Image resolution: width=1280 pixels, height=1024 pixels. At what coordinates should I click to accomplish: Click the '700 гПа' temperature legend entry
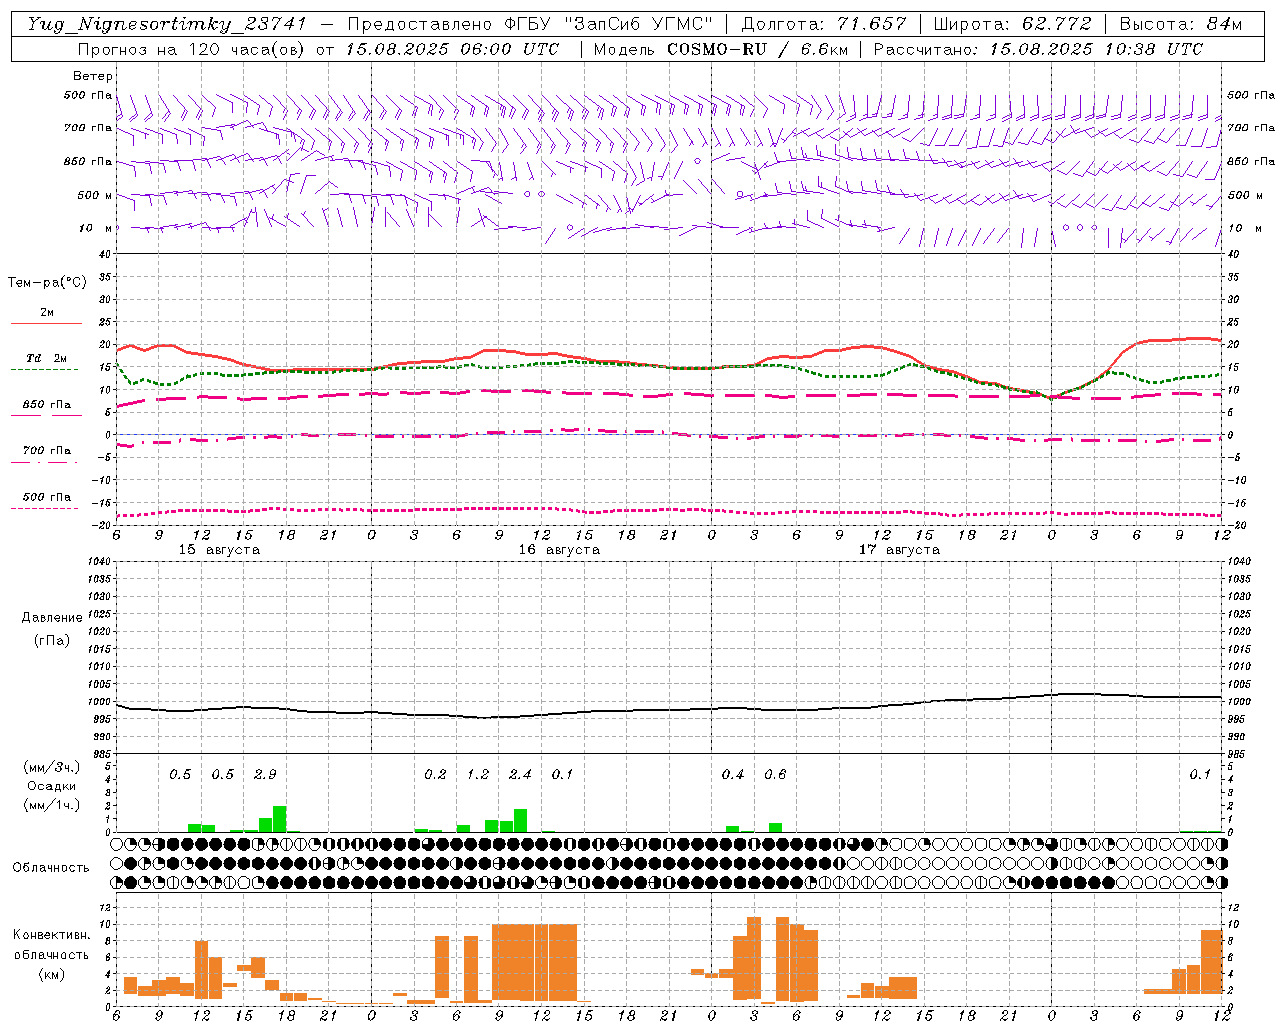[47, 451]
